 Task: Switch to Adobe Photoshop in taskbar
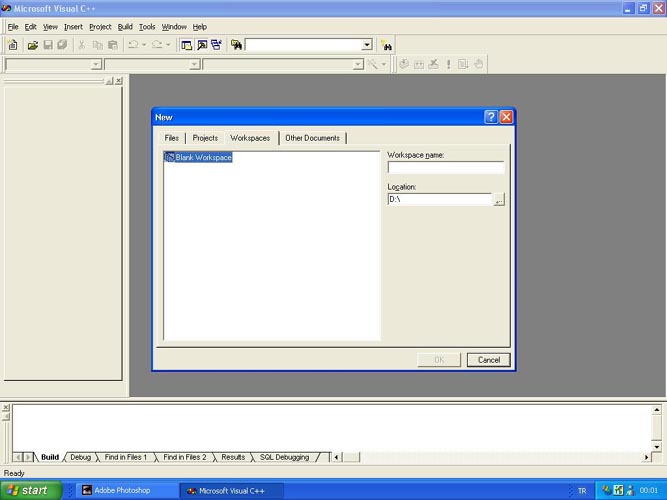(125, 491)
